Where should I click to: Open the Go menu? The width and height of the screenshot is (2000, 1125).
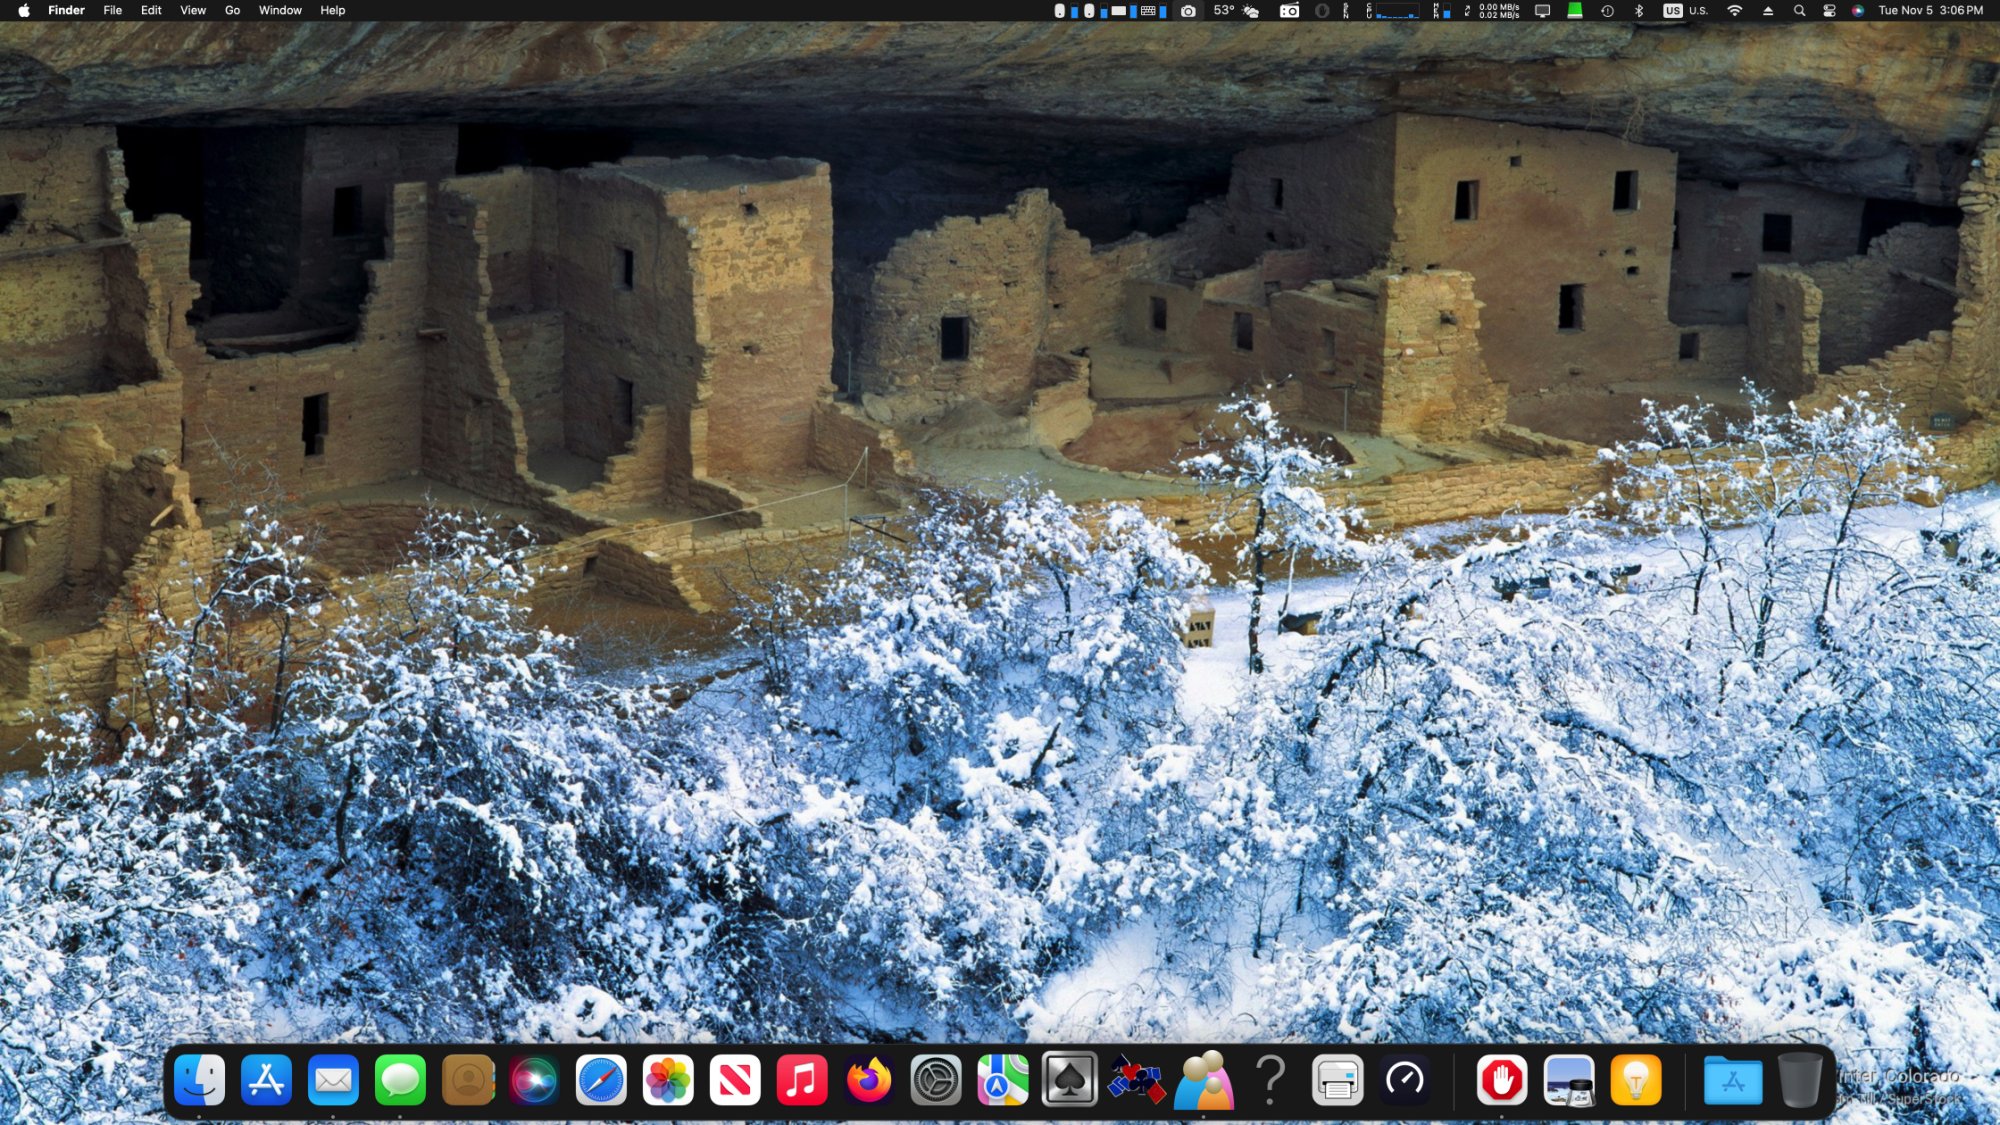tap(232, 11)
